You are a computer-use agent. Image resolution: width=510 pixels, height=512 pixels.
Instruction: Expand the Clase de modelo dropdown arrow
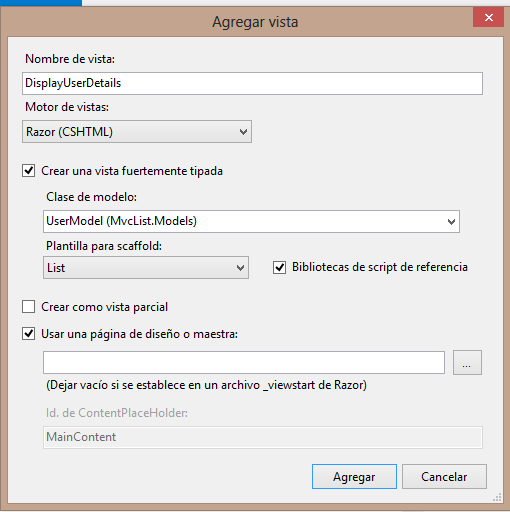pos(451,222)
